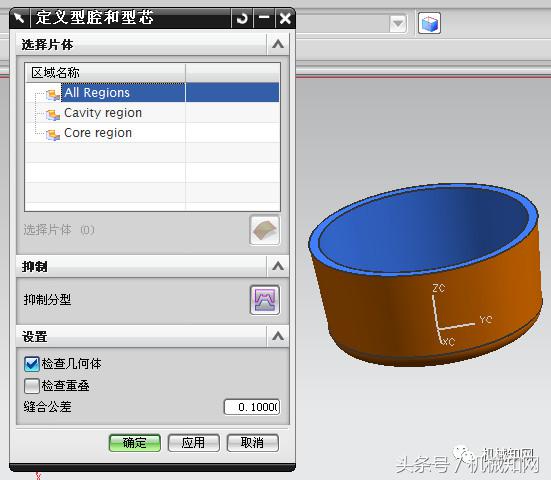The height and width of the screenshot is (480, 551).
Task: Click the 缝合公差 tolerance input field
Action: point(252,407)
